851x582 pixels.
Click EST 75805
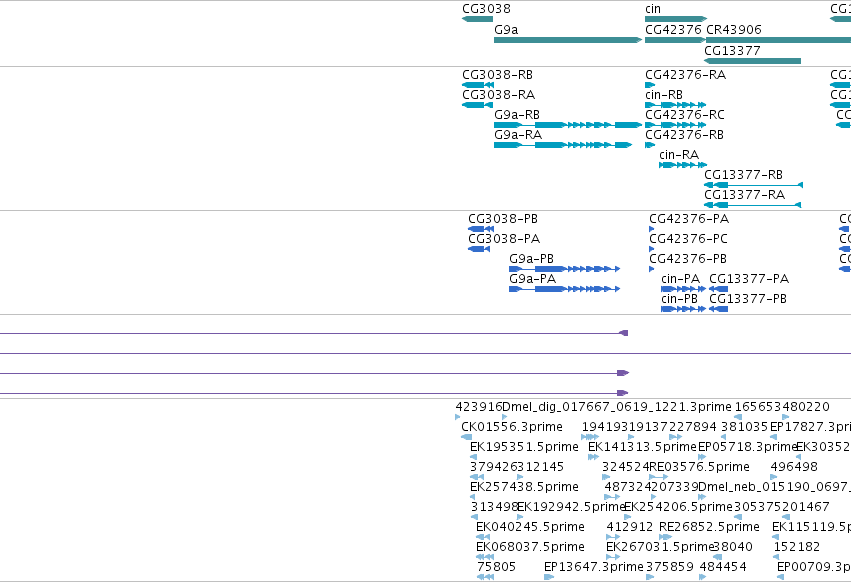(485, 577)
